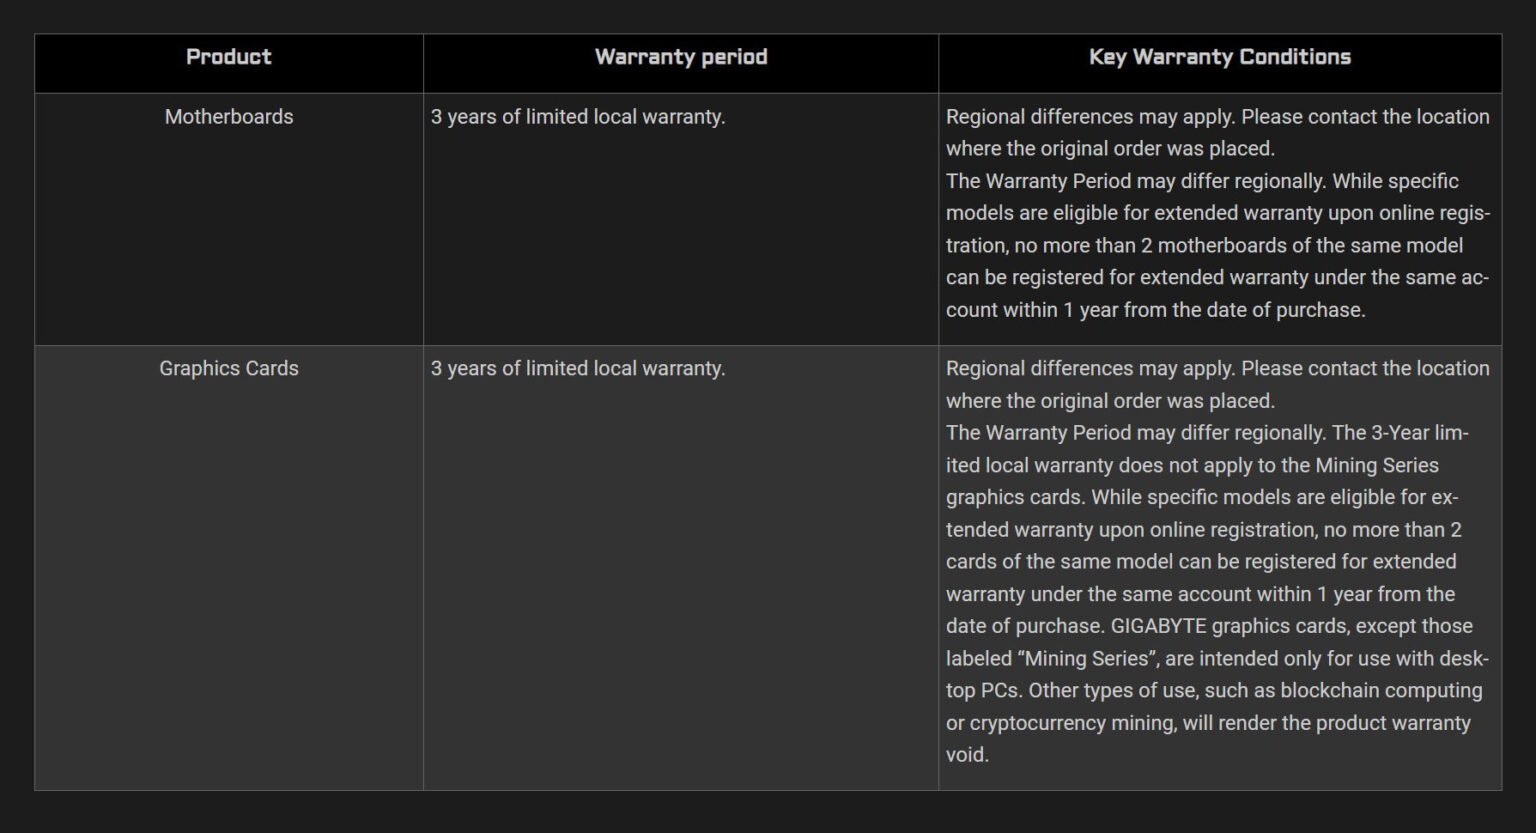The image size is (1536, 833).
Task: Click "where the original order was placed" under Graphics Cards
Action: point(1110,401)
